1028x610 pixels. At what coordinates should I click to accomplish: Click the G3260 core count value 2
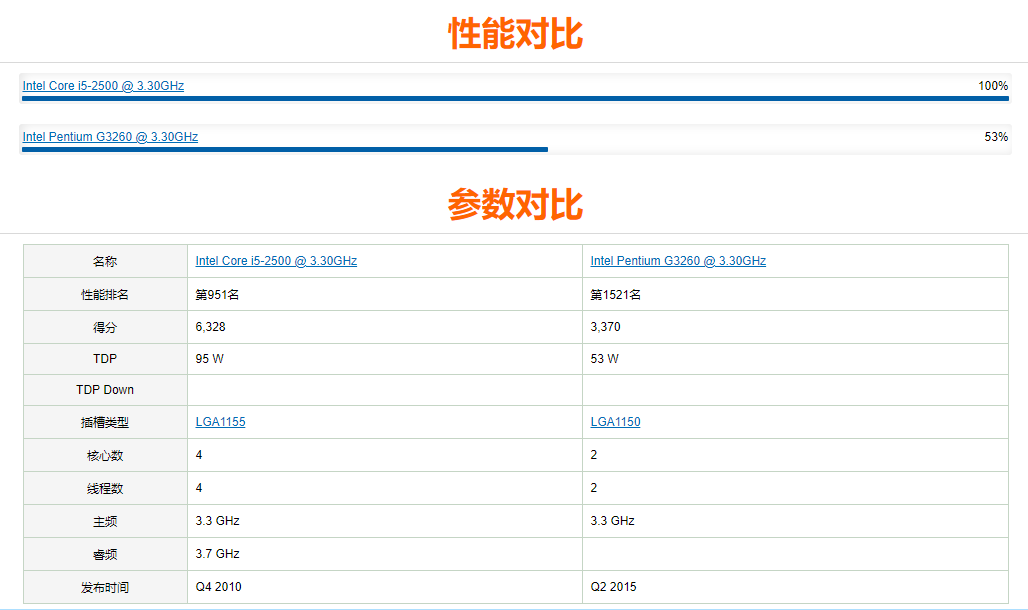coord(593,455)
